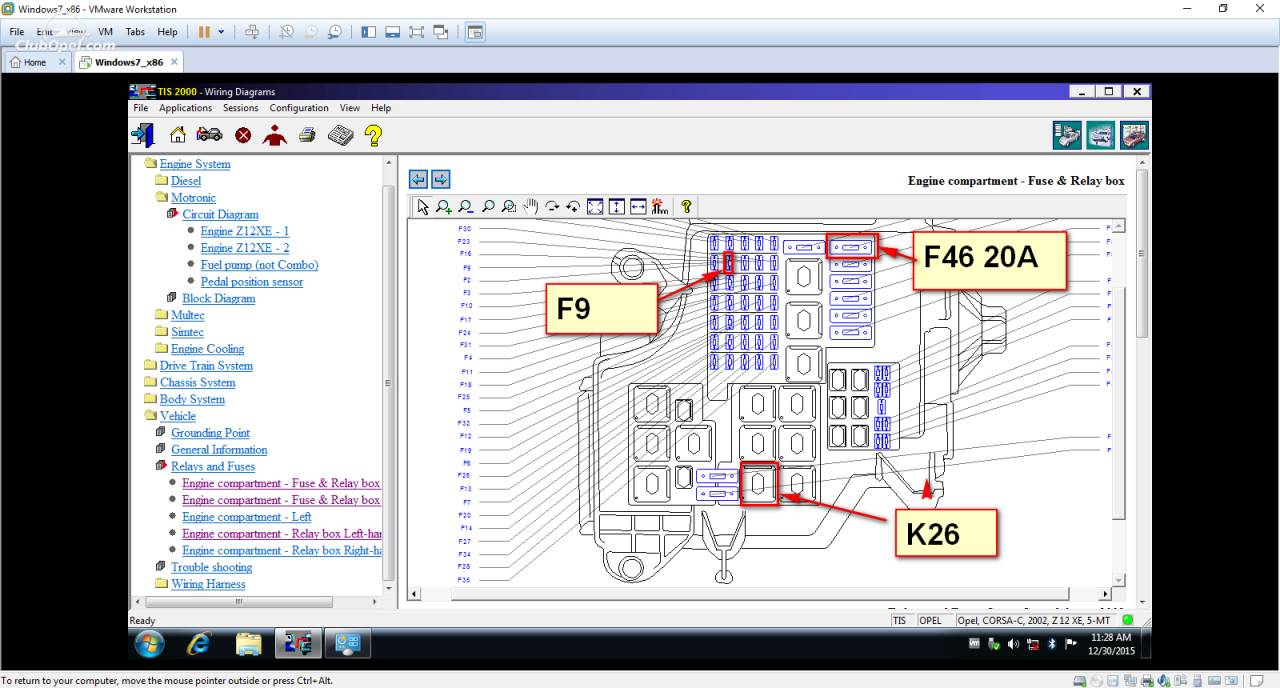This screenshot has height=688, width=1280.
Task: Rotate diagram clockwise
Action: point(552,207)
